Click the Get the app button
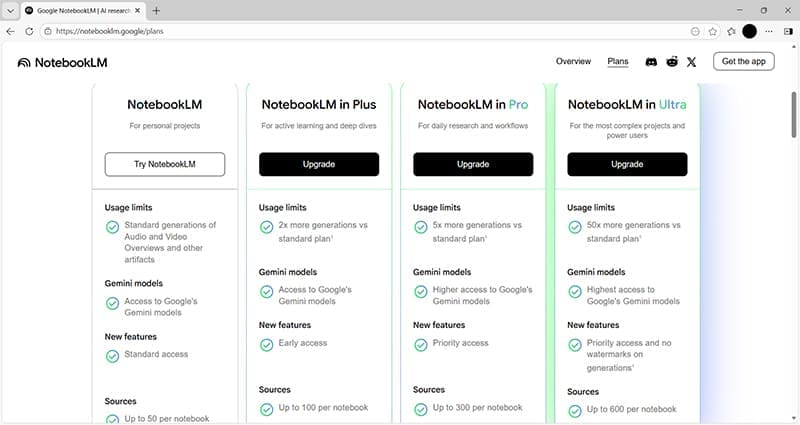 (744, 61)
